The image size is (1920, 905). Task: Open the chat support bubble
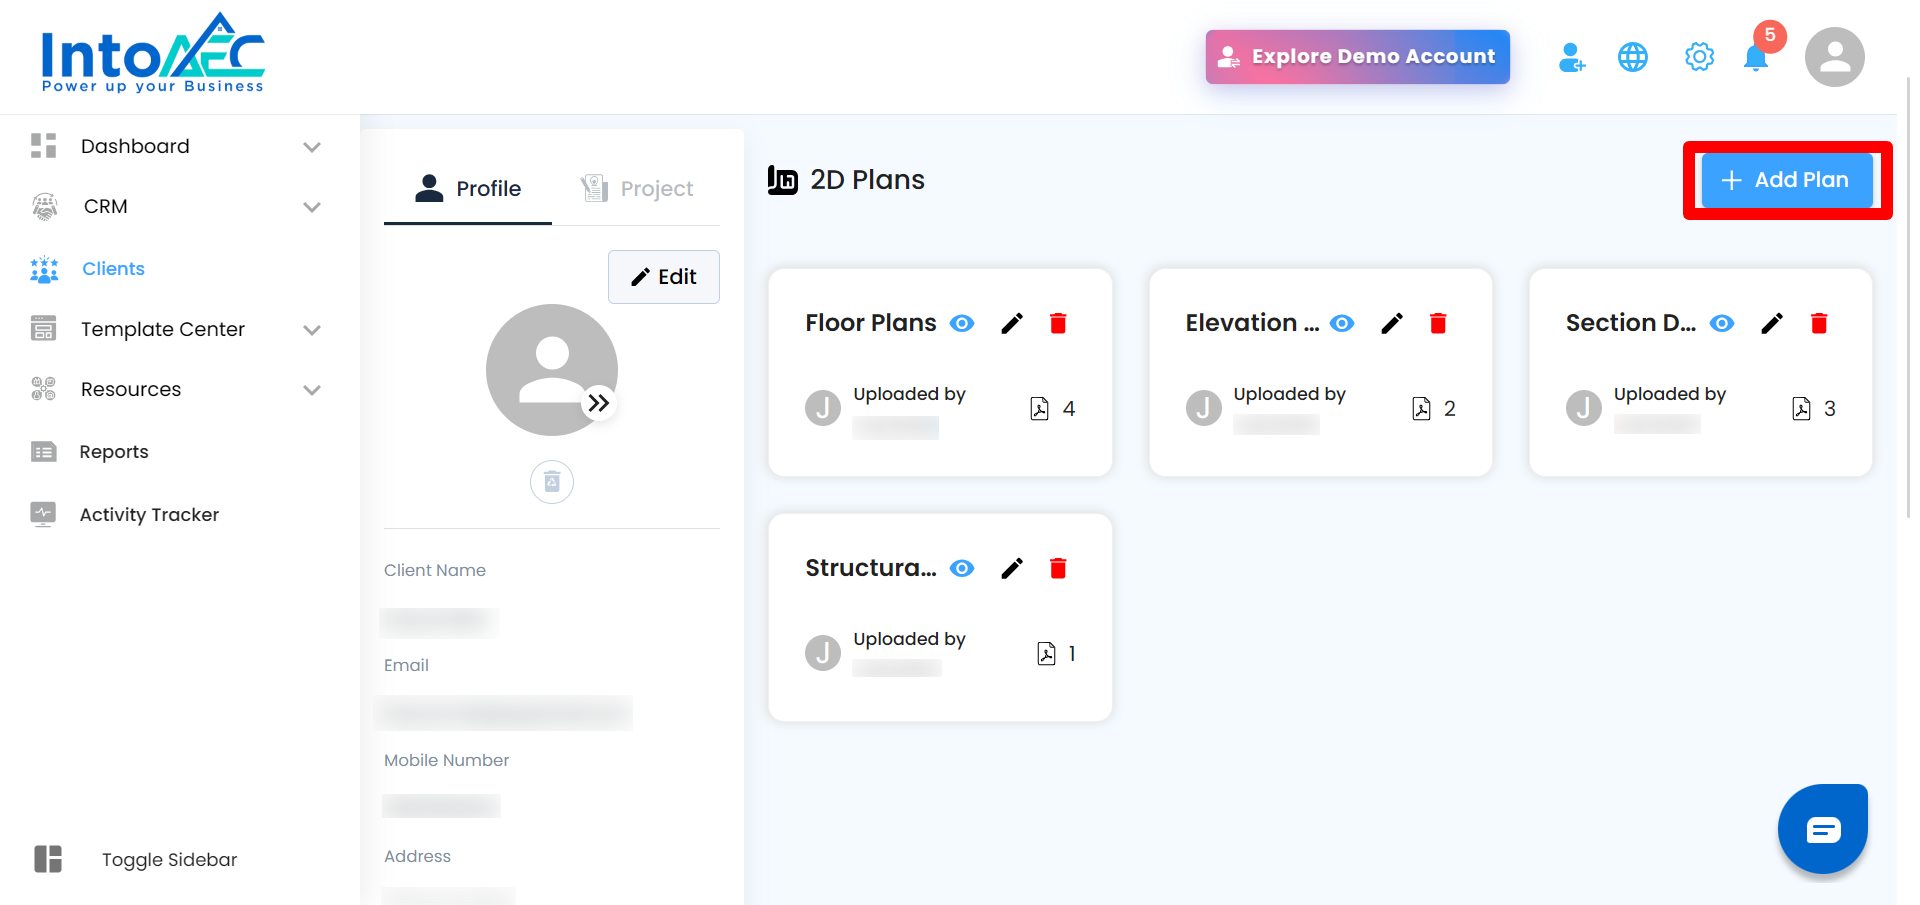(x=1822, y=829)
